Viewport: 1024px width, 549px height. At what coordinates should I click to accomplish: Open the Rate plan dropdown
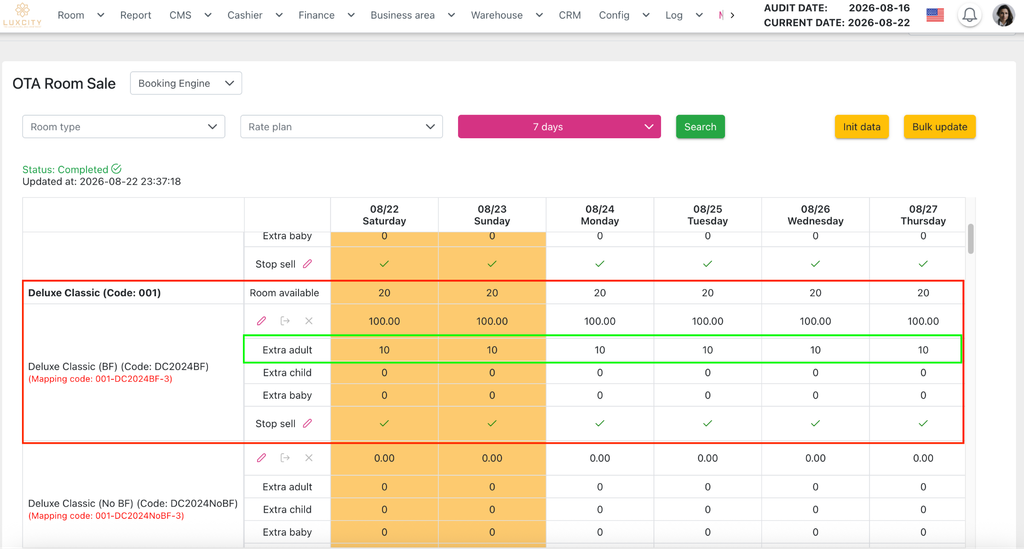coord(342,127)
